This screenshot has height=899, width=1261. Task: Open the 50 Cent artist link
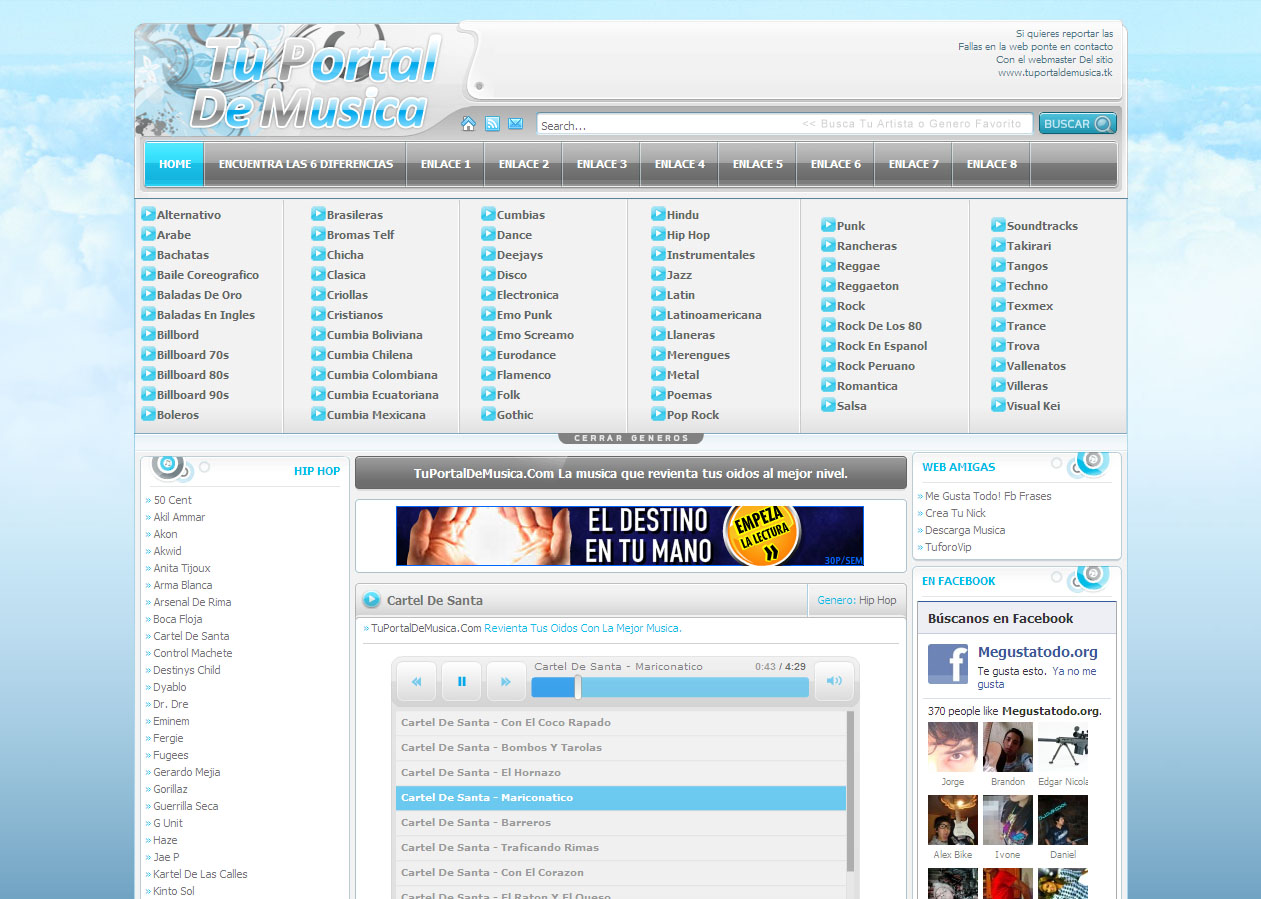pyautogui.click(x=172, y=500)
